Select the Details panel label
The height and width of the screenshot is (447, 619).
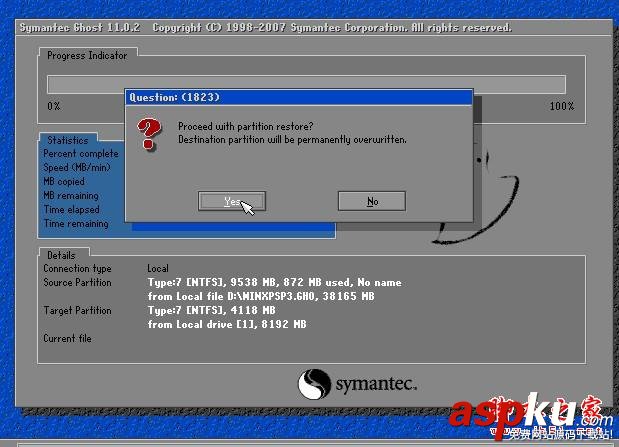click(61, 255)
